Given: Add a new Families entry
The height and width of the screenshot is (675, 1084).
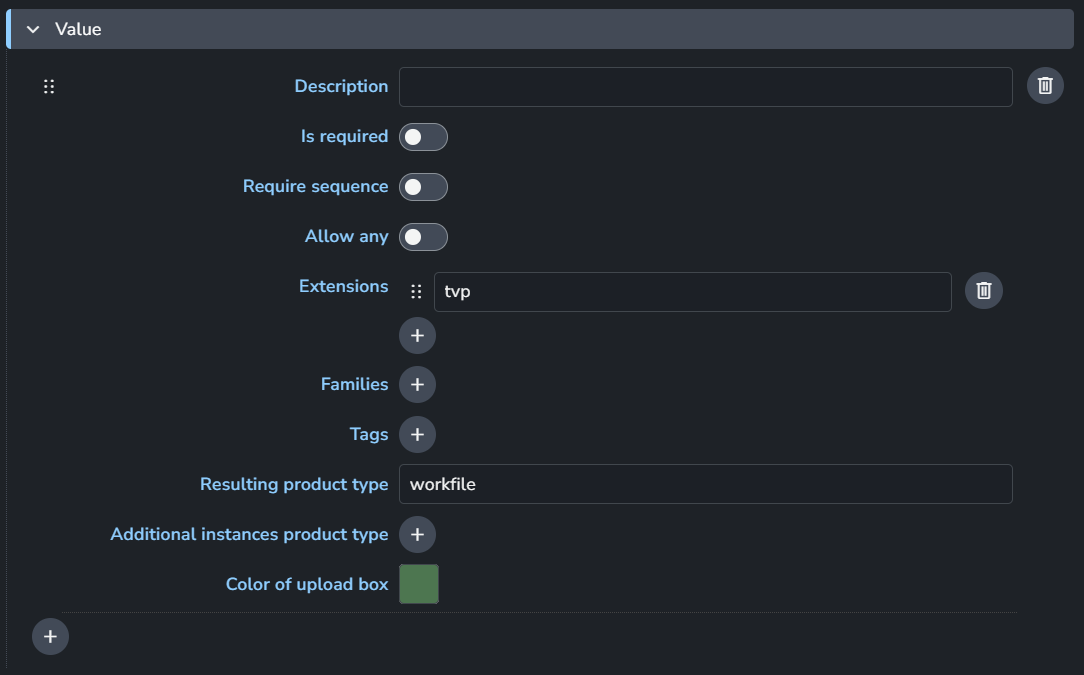Looking at the screenshot, I should (x=417, y=384).
